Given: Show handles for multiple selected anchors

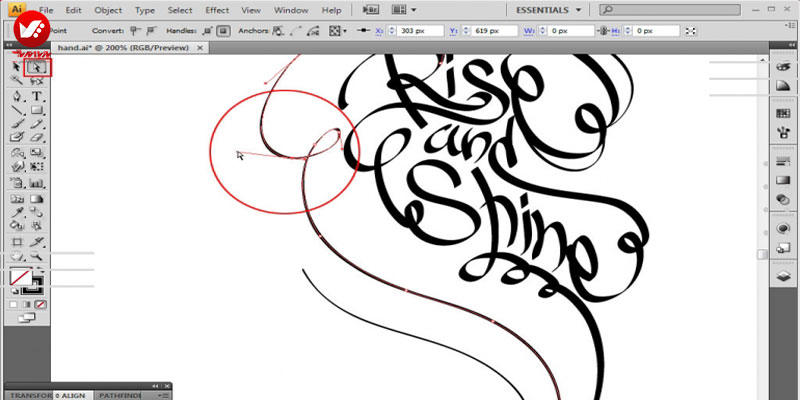Looking at the screenshot, I should (207, 31).
